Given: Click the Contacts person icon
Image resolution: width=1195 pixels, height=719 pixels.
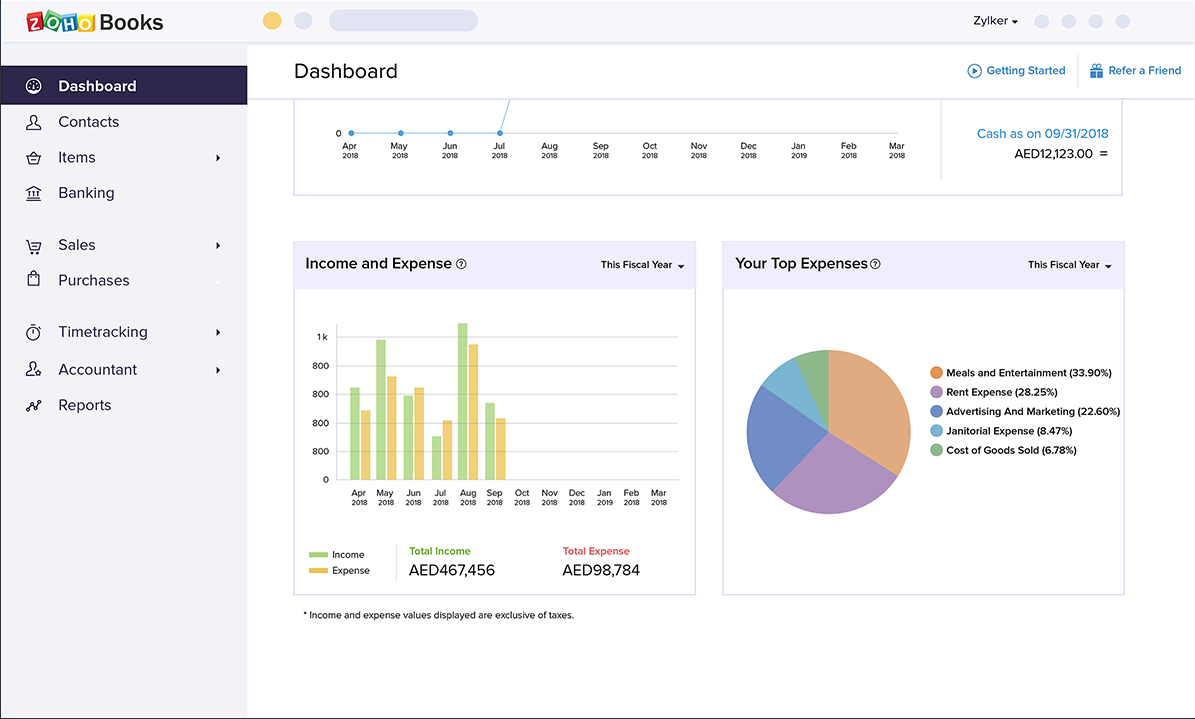Looking at the screenshot, I should [x=34, y=122].
